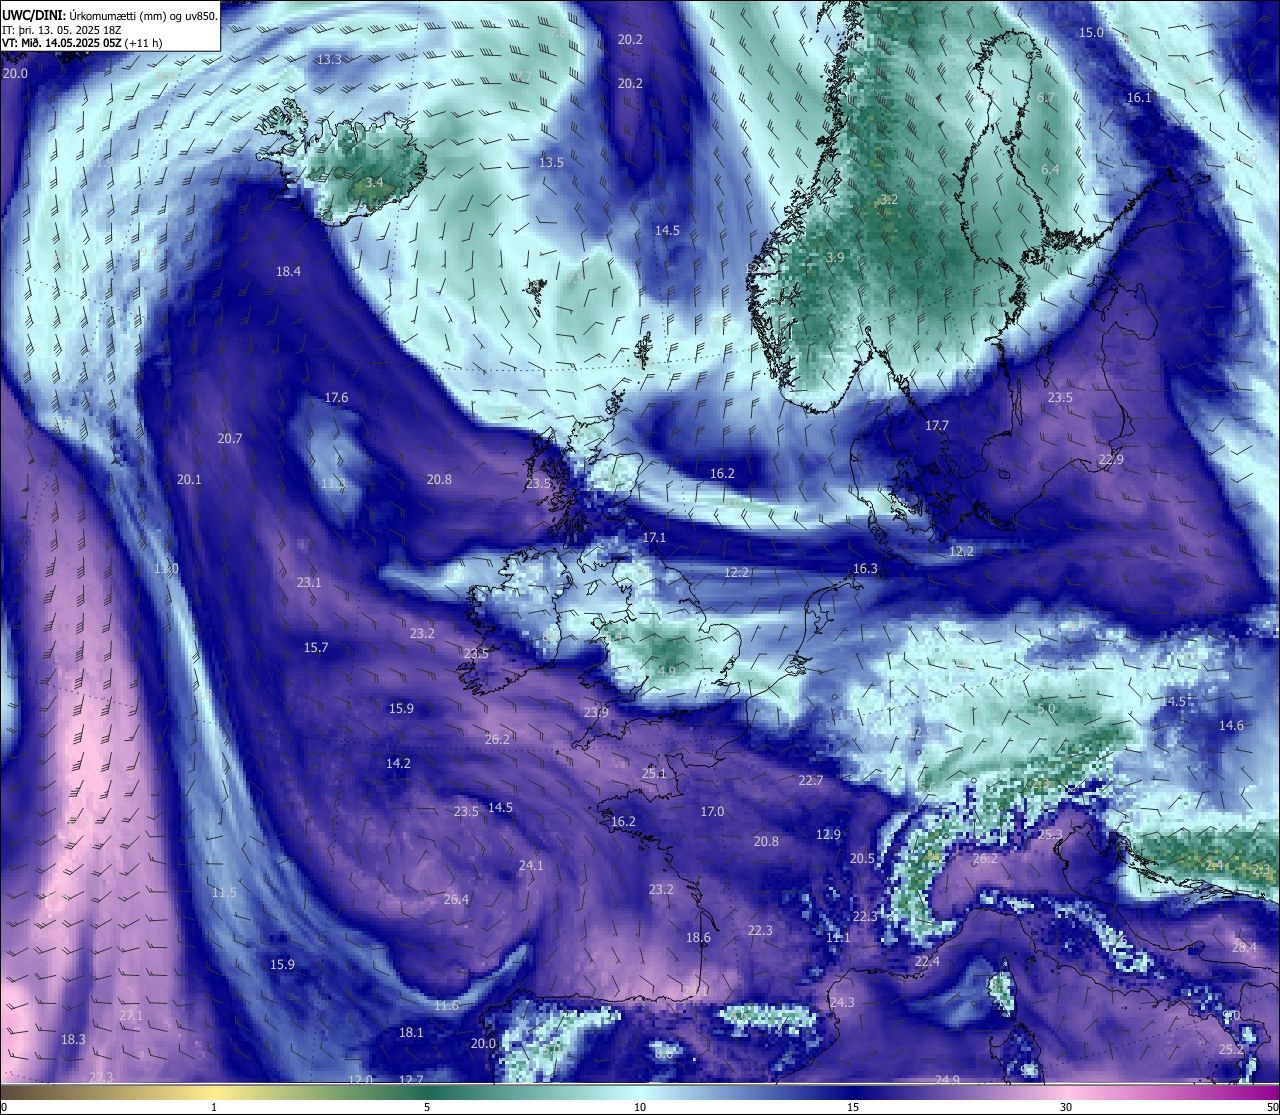Screen dimensions: 1280x1115
Task: Click the 16.1 value at the top right
Action: click(x=1139, y=97)
